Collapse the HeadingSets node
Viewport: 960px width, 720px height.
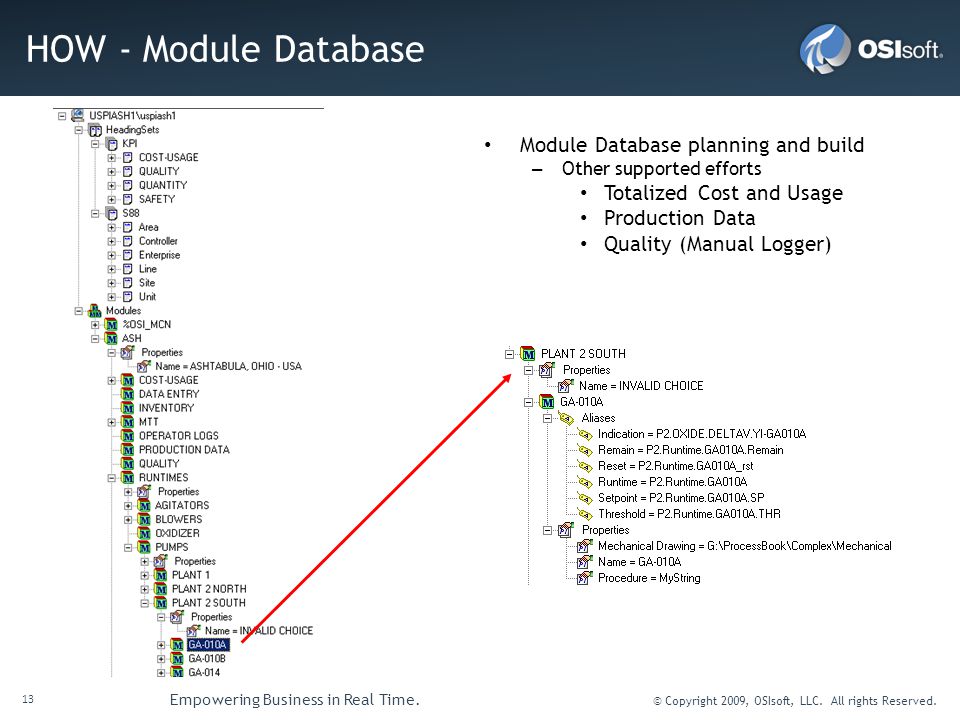78,130
